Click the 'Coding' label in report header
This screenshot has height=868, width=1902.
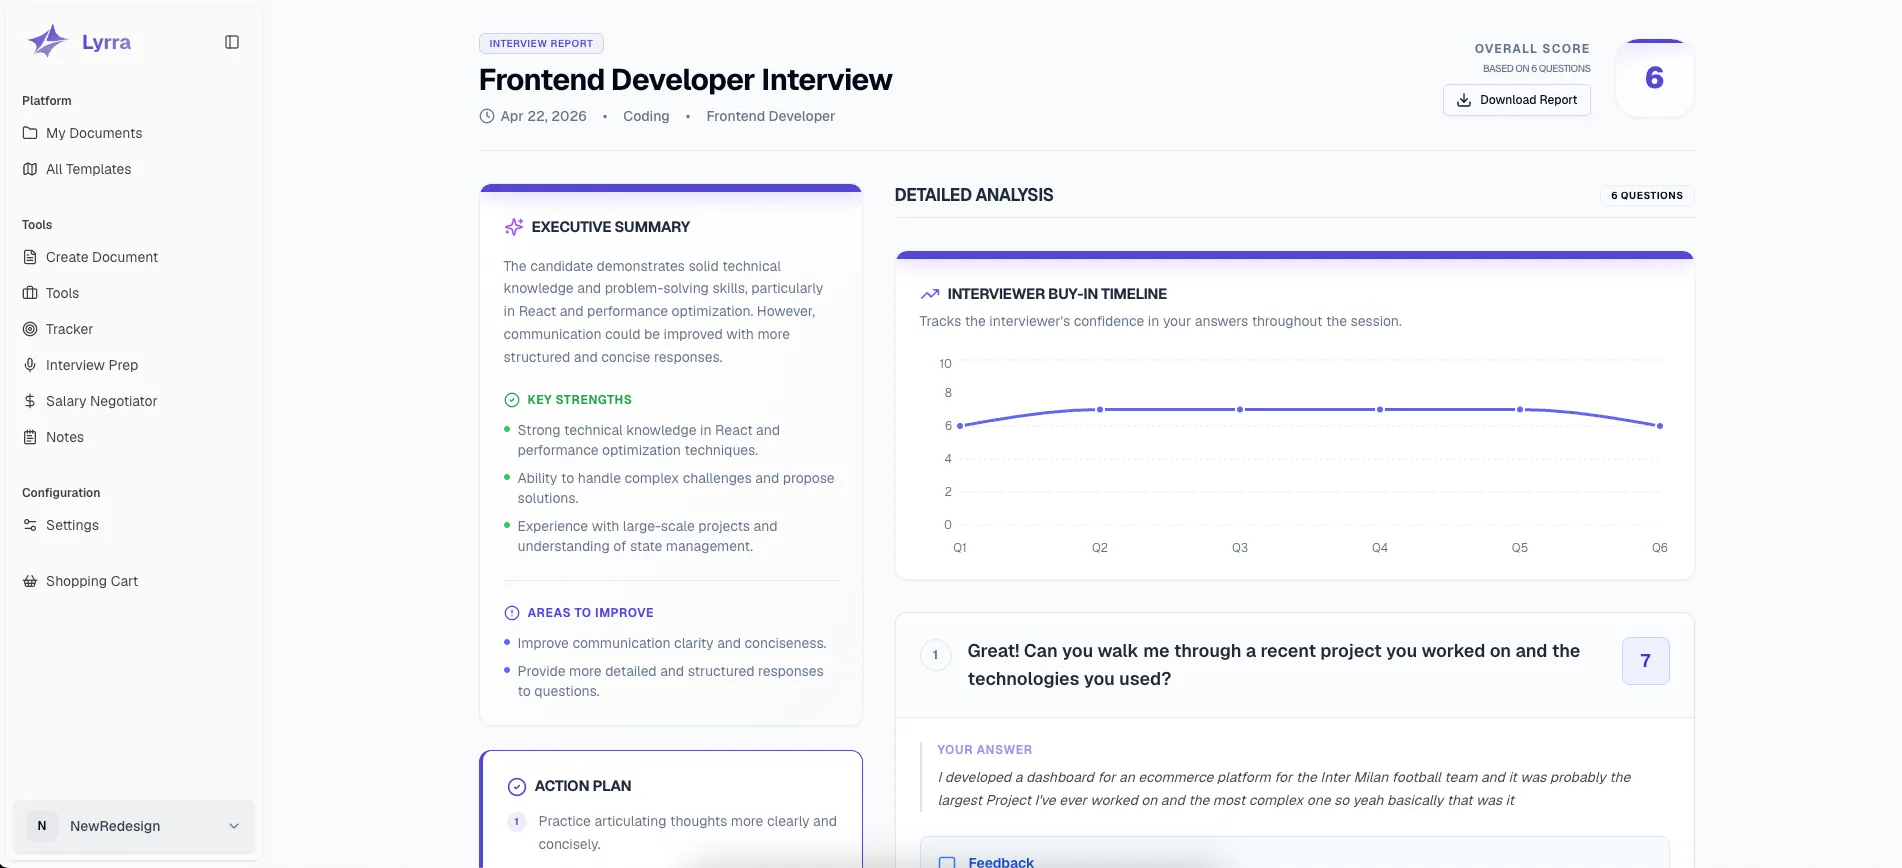point(646,116)
